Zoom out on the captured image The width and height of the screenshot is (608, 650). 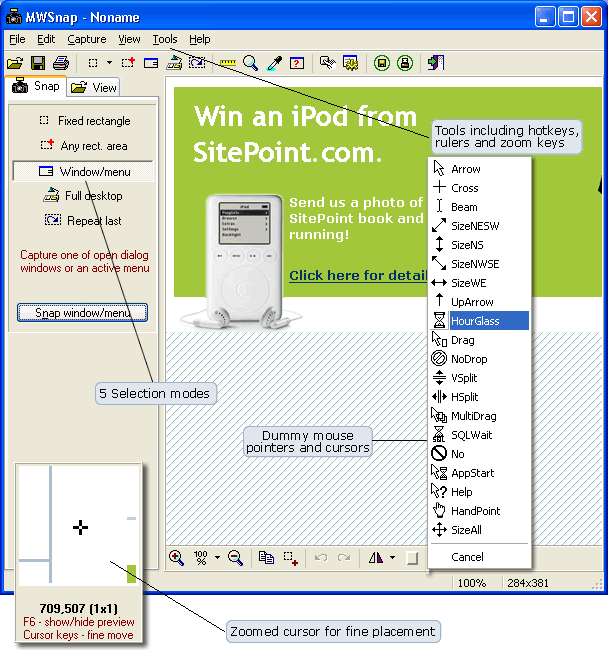(x=235, y=558)
